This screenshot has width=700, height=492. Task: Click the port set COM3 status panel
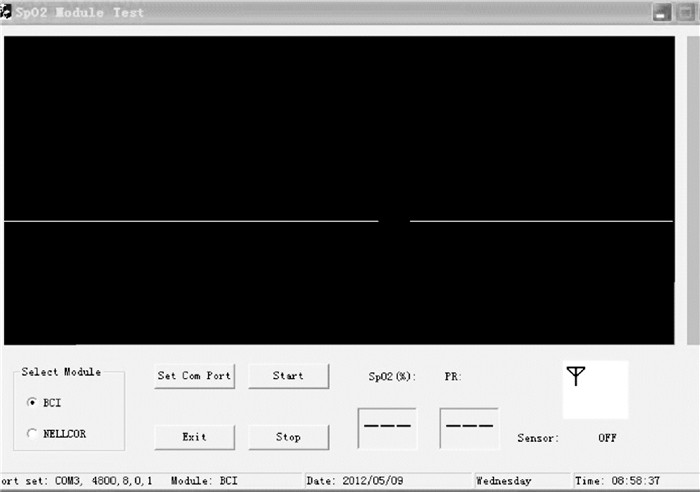[x=78, y=481]
